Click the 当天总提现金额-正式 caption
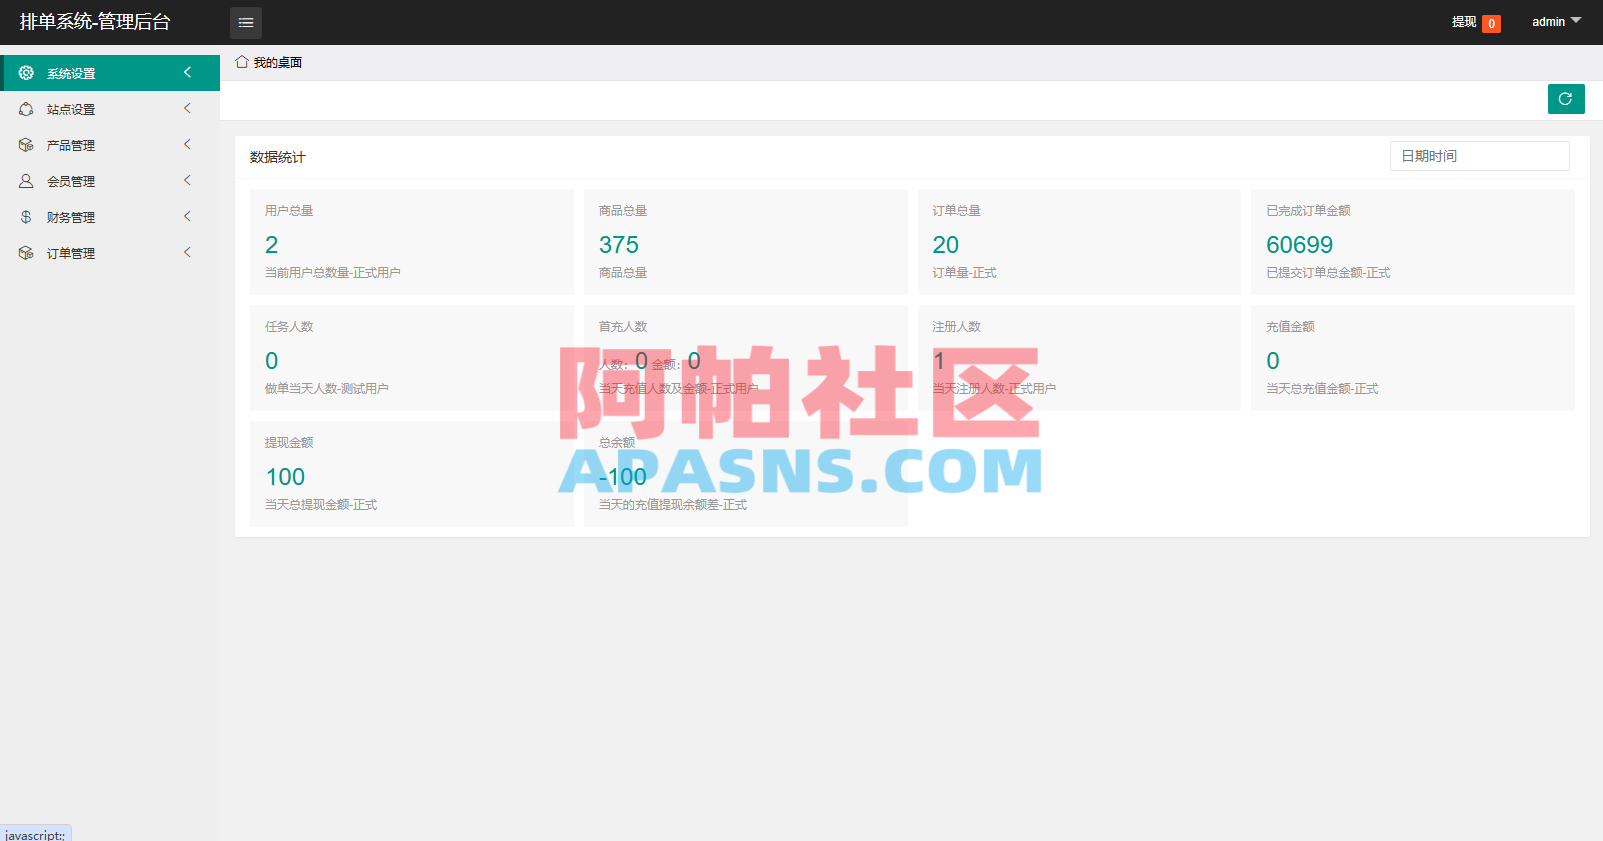The height and width of the screenshot is (841, 1603). 321,504
